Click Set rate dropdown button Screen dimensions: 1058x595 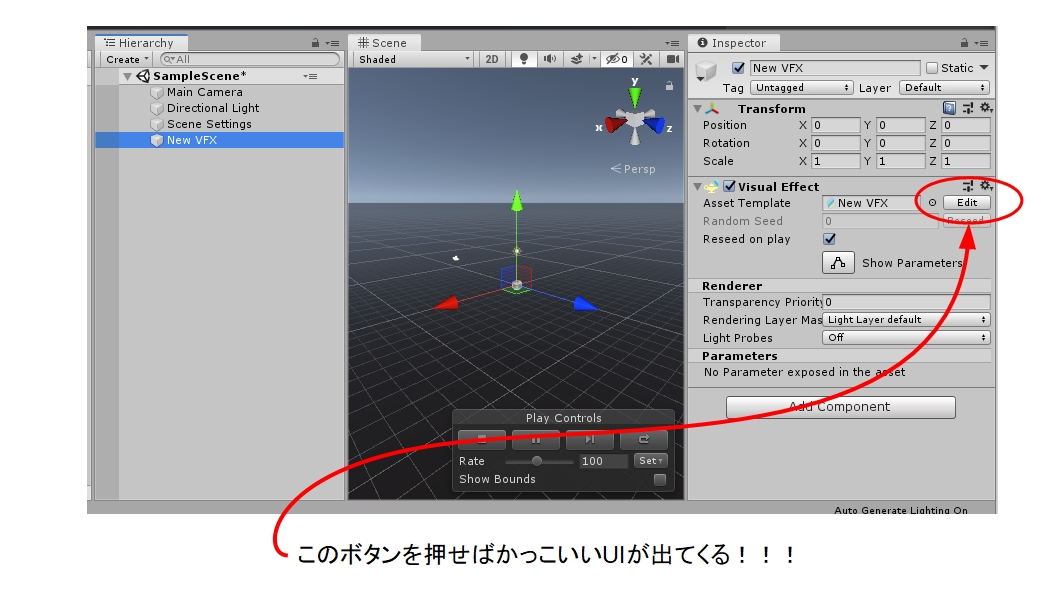(x=650, y=461)
